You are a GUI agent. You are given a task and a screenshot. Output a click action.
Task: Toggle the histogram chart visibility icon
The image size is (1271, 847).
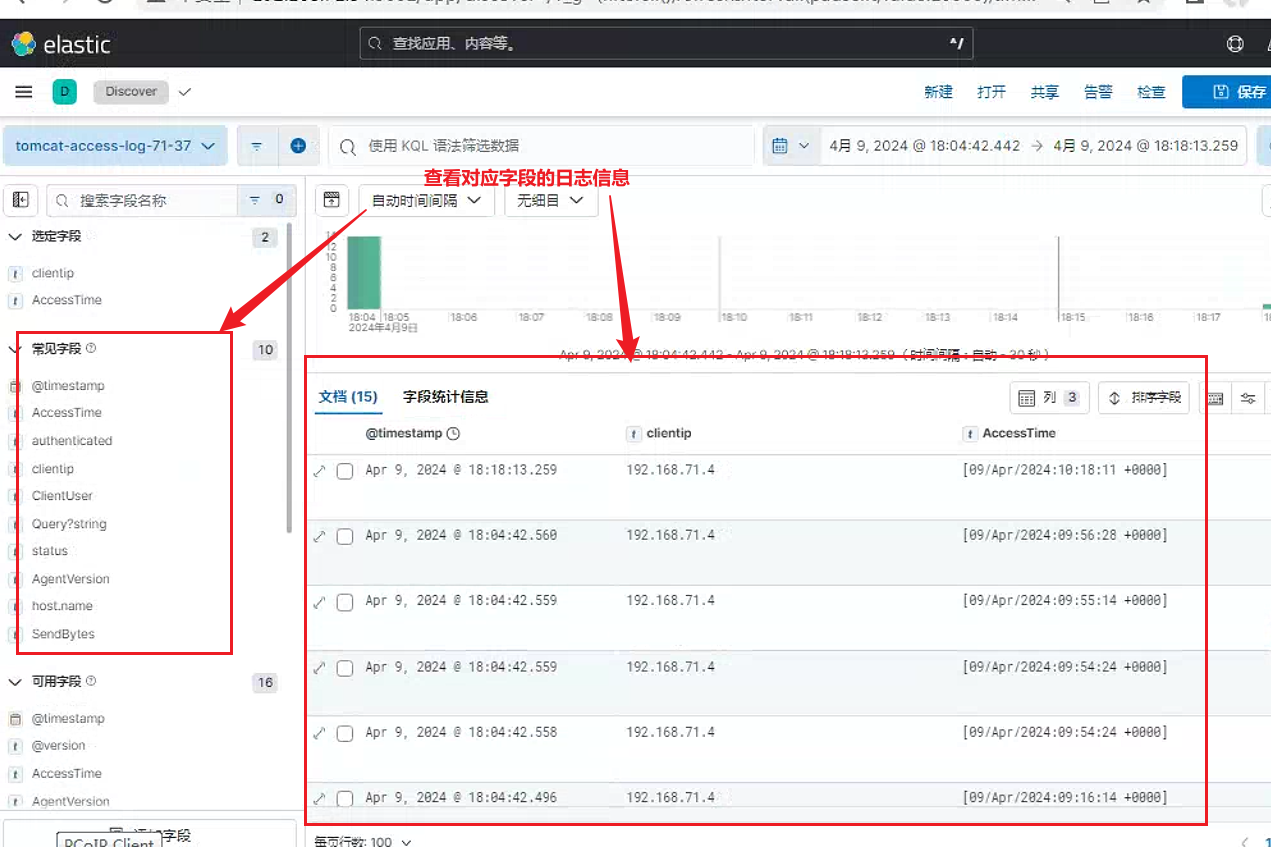click(333, 200)
